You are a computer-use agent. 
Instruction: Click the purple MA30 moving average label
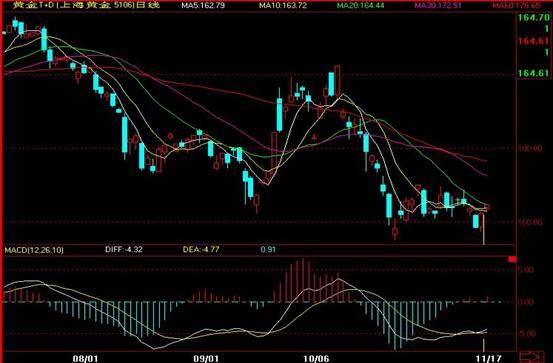[438, 5]
